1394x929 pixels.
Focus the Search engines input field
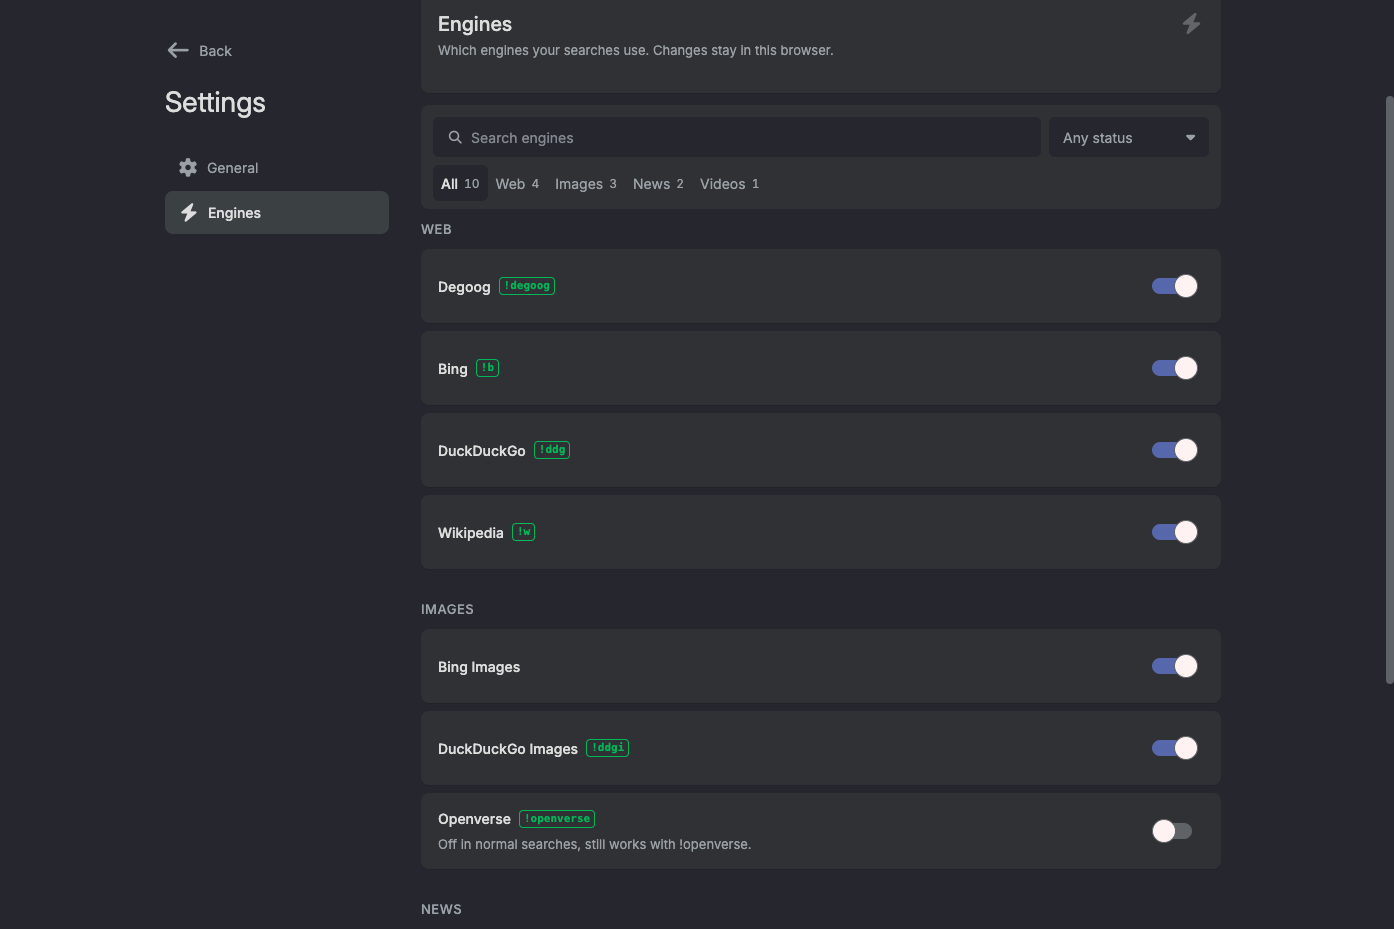737,137
